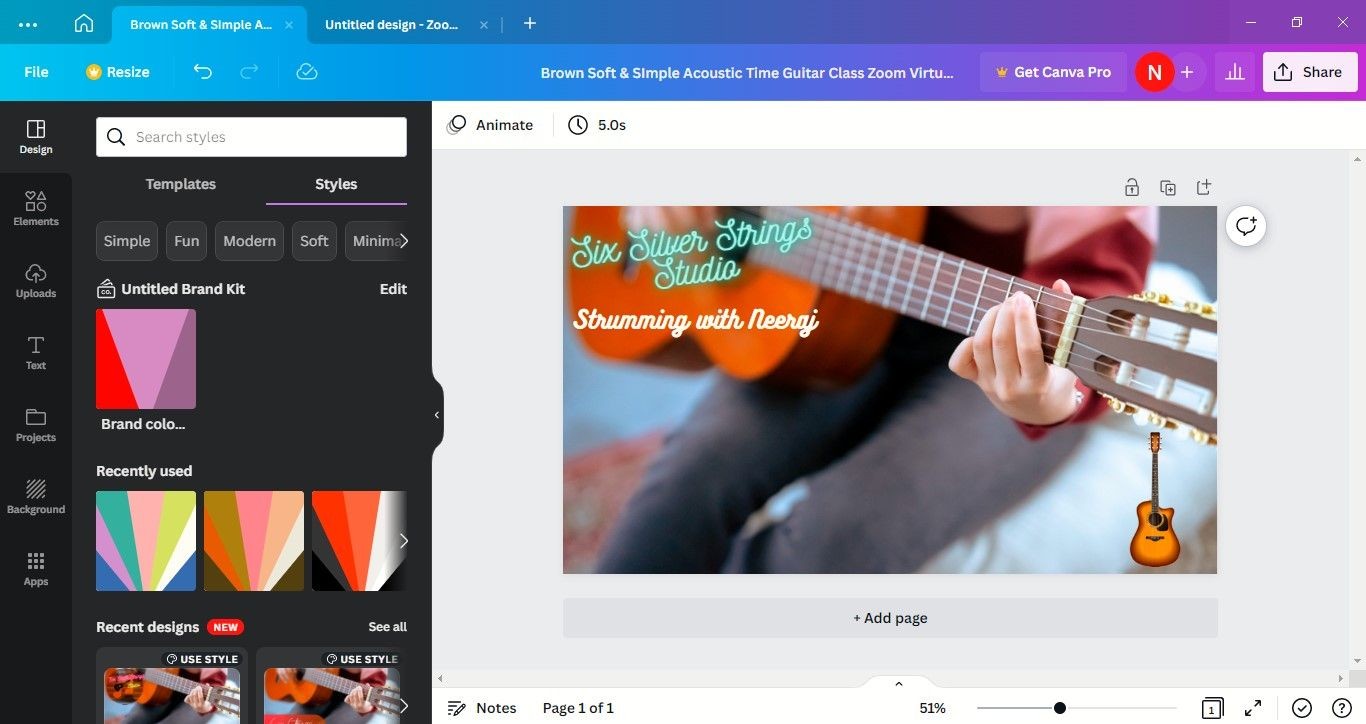
Task: Select the Brand colors palette swatch
Action: point(146,359)
